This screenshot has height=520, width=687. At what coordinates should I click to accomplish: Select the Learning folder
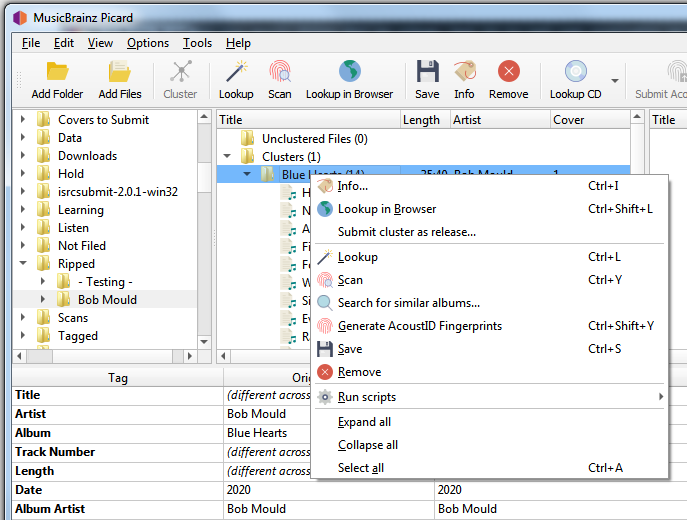[x=81, y=209]
